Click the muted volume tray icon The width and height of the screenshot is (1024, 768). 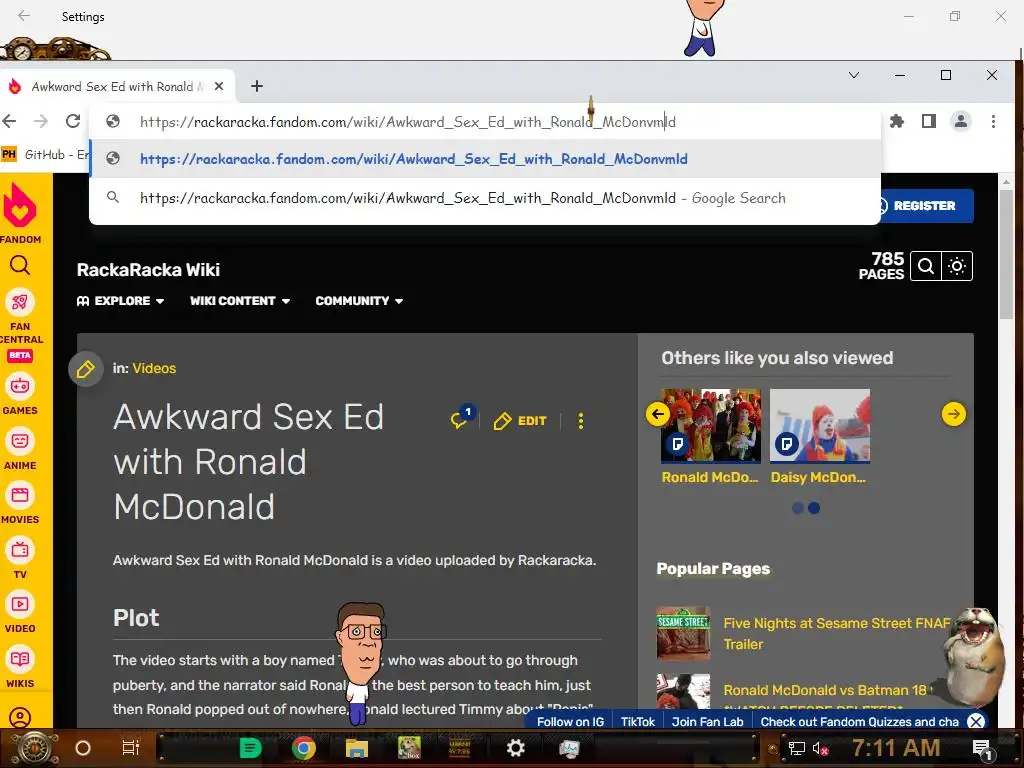click(820, 748)
